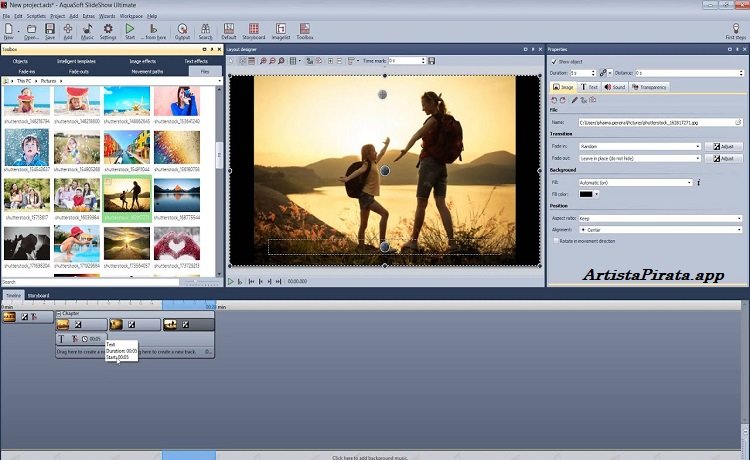
Task: Open the Fade in transition dropdown
Action: 696,146
